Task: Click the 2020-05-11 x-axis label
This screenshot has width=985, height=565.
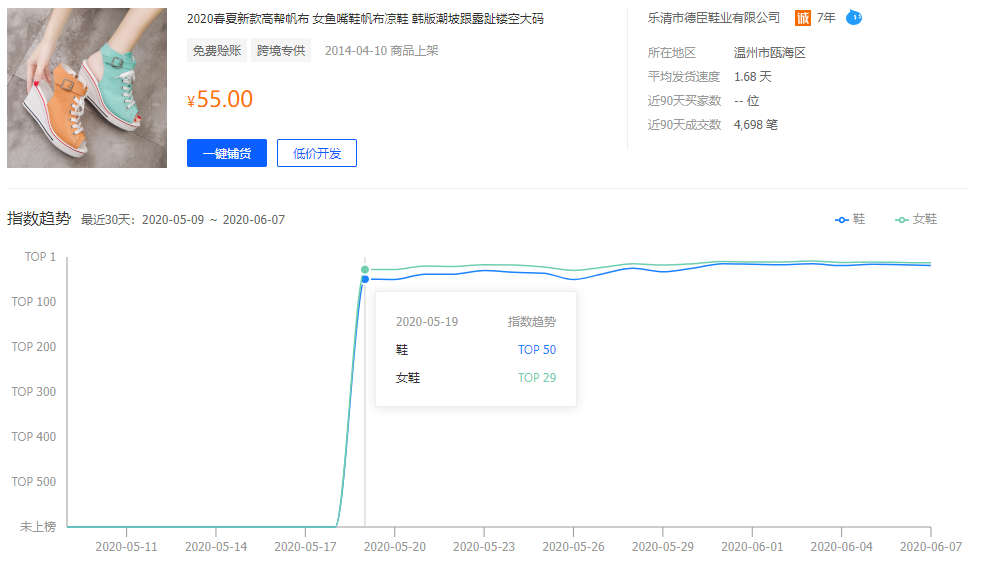Action: coord(126,547)
